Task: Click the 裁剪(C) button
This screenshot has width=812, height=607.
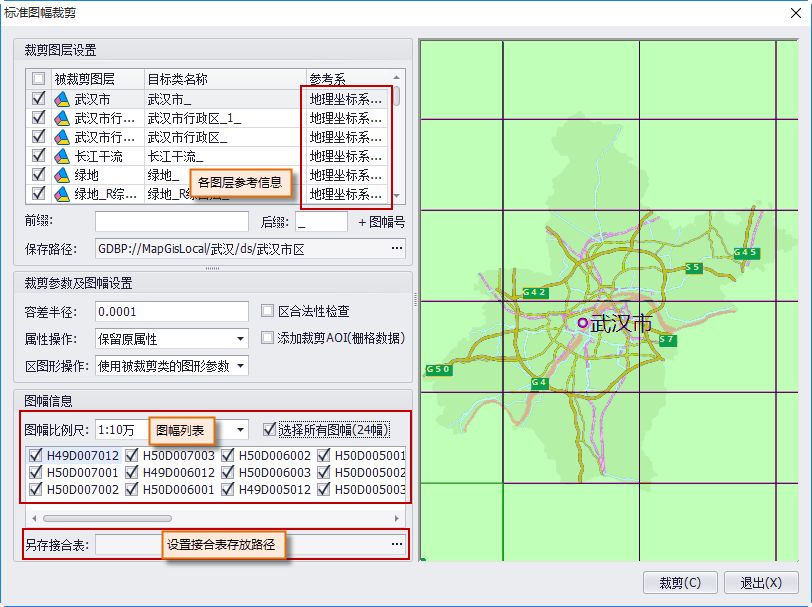Action: click(x=680, y=583)
